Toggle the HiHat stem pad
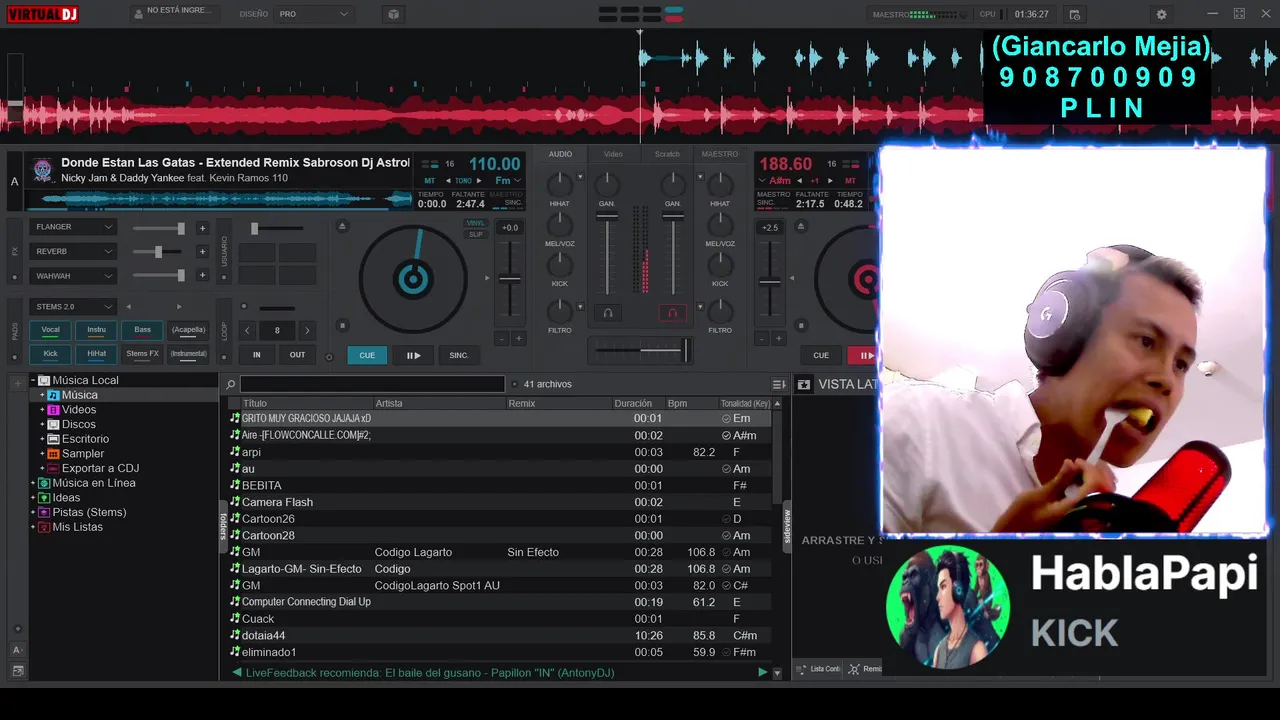This screenshot has height=720, width=1280. tap(96, 354)
